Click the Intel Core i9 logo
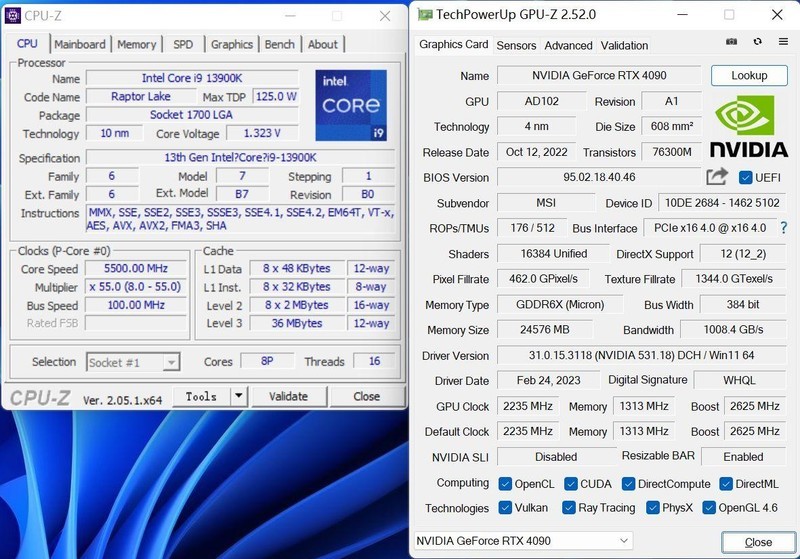 [x=350, y=105]
